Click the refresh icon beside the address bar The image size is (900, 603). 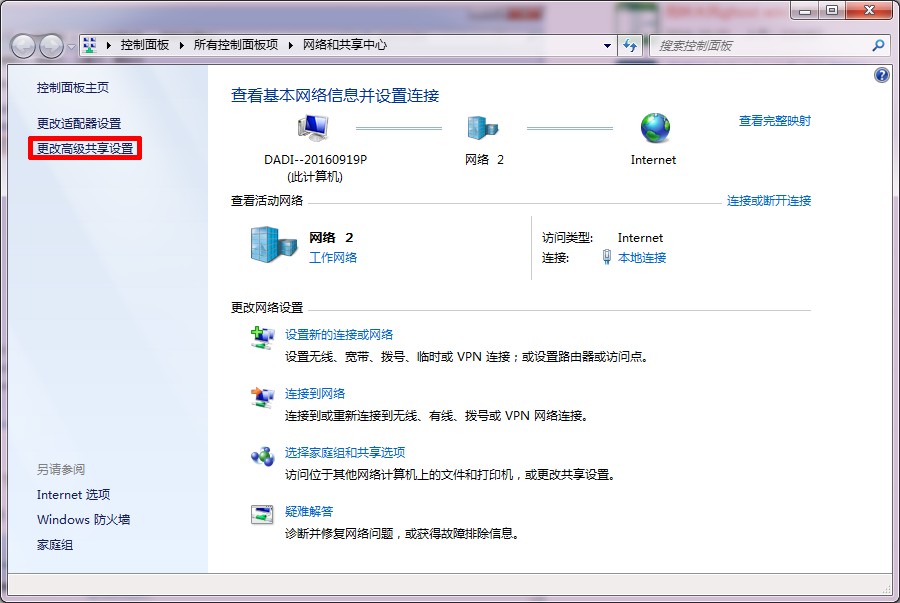click(x=631, y=45)
